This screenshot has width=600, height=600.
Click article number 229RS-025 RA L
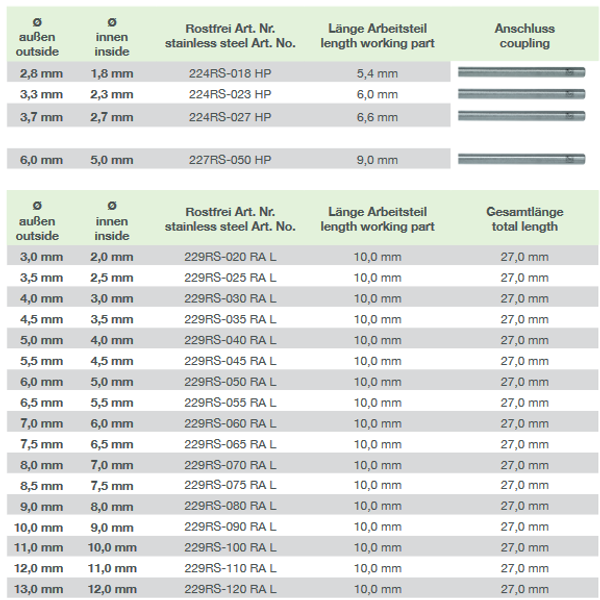(x=230, y=277)
